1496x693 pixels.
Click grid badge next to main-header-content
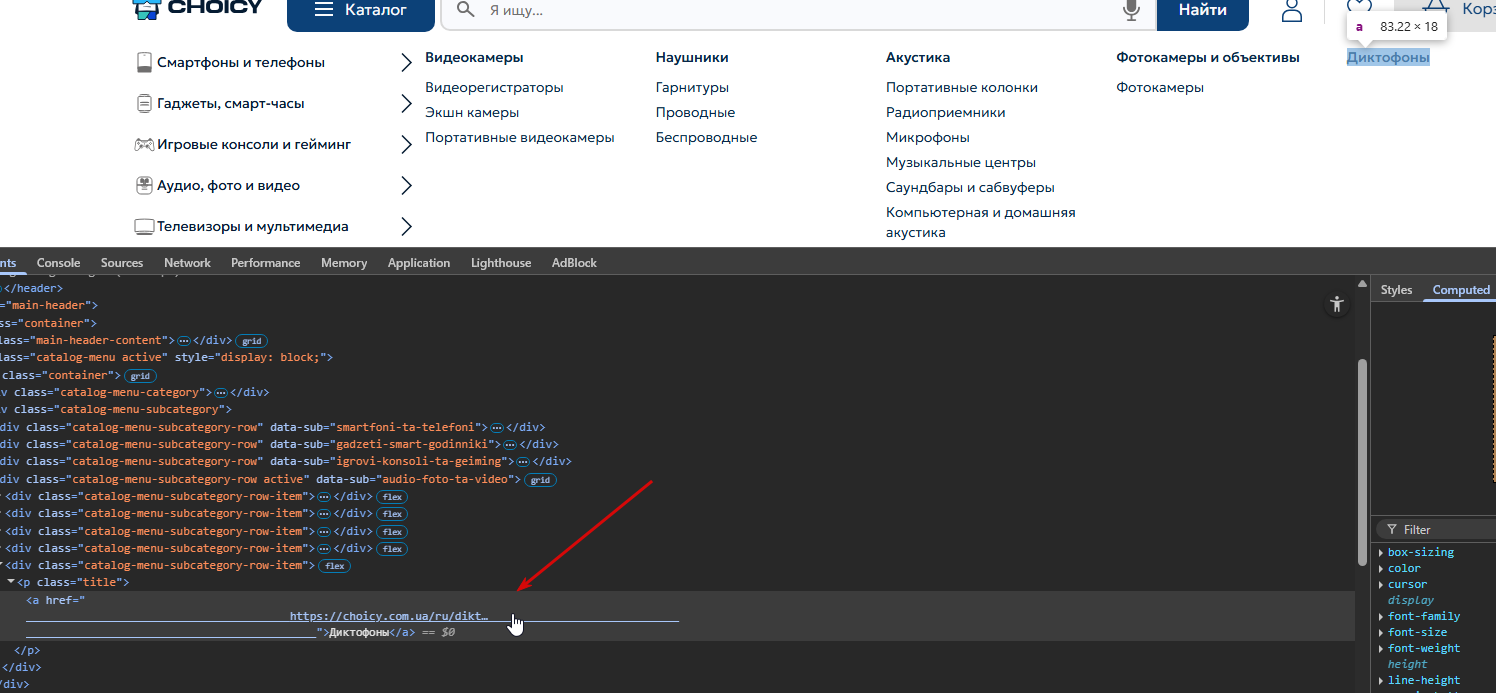[x=251, y=341]
